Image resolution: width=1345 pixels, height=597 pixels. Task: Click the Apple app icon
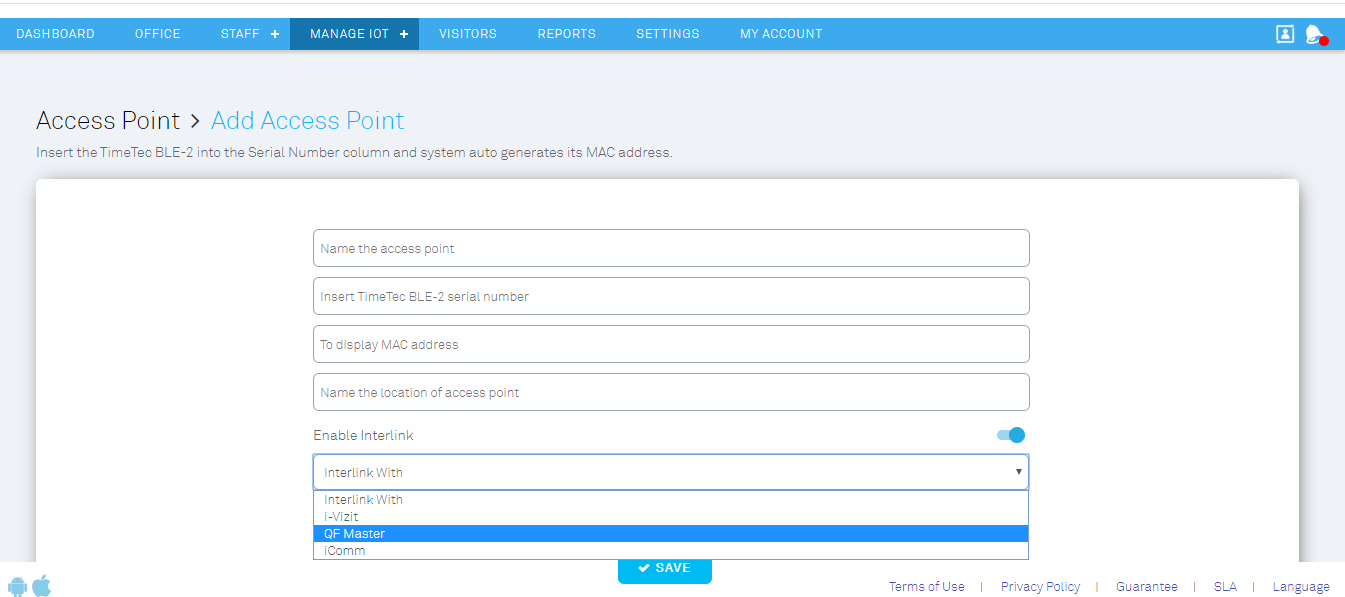click(41, 586)
